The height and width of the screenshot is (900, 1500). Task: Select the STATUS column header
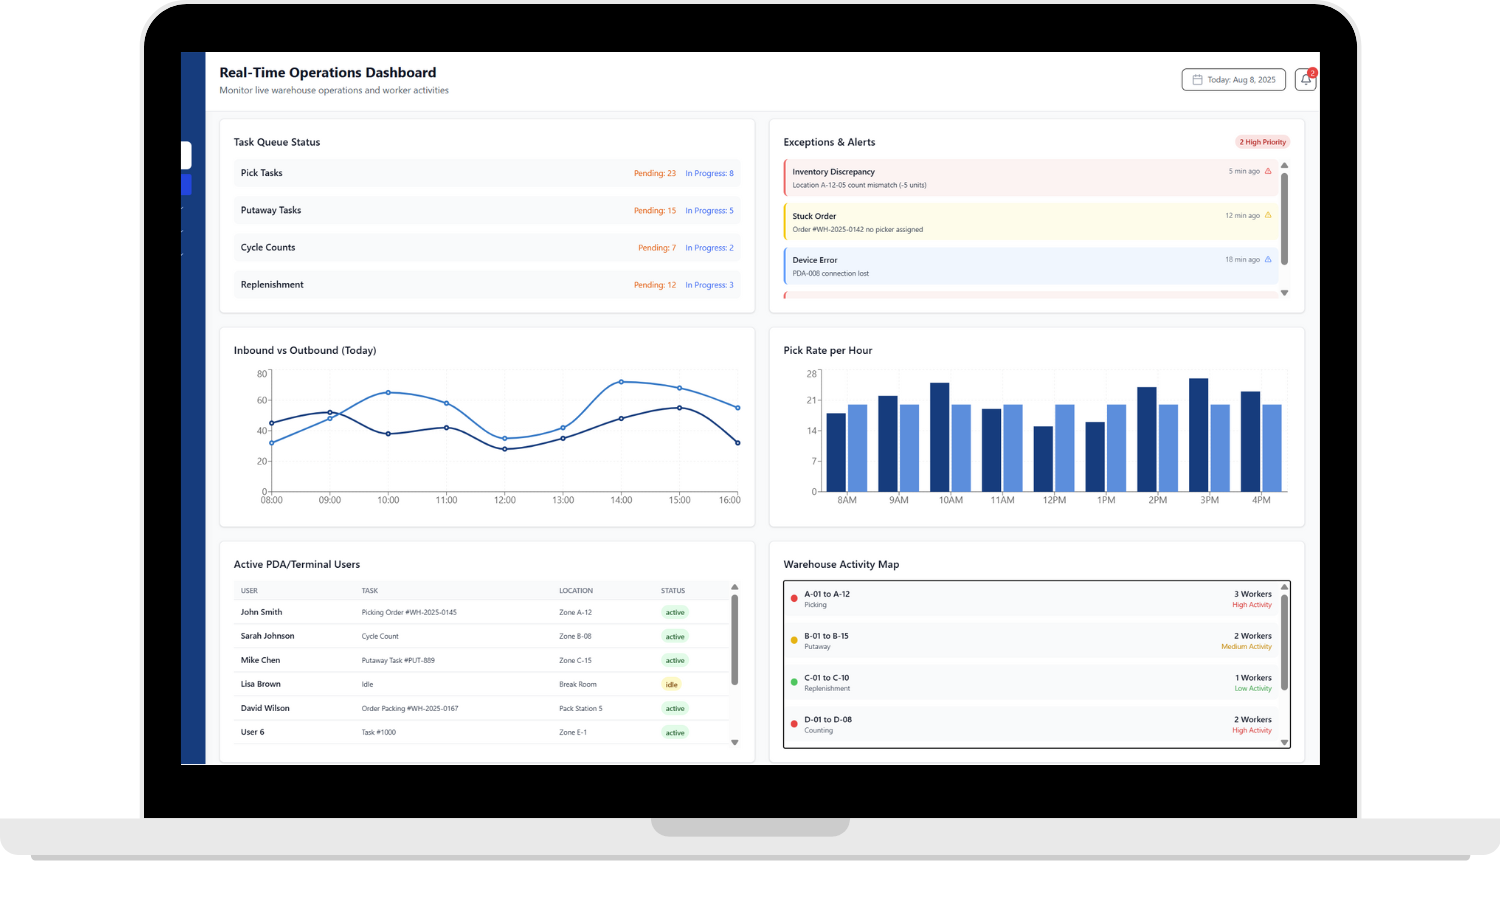[x=672, y=590]
